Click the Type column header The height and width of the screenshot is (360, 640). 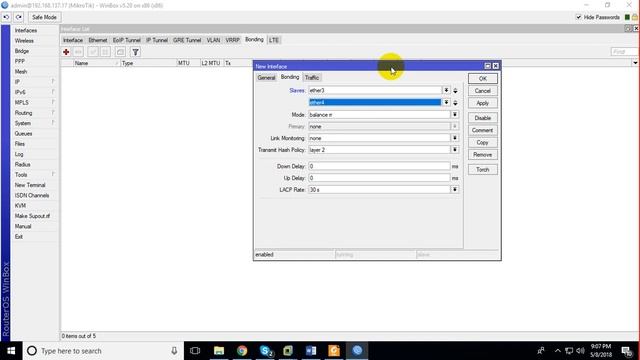click(149, 63)
